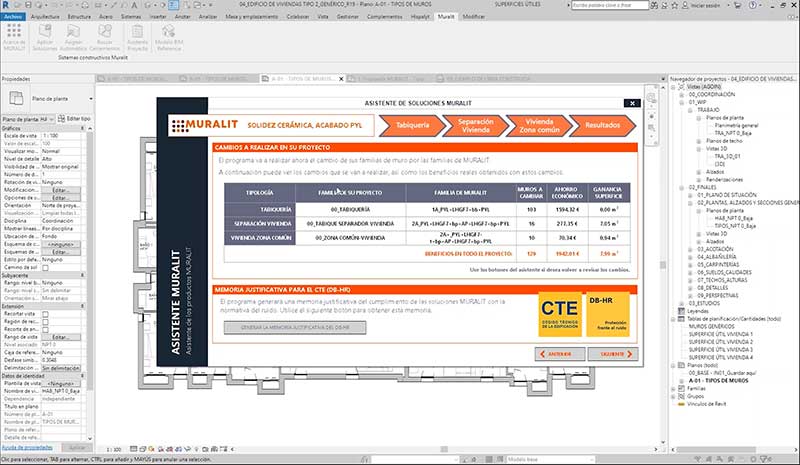This screenshot has width=800, height=465.
Task: Click the search keyword input field
Action: click(610, 5)
